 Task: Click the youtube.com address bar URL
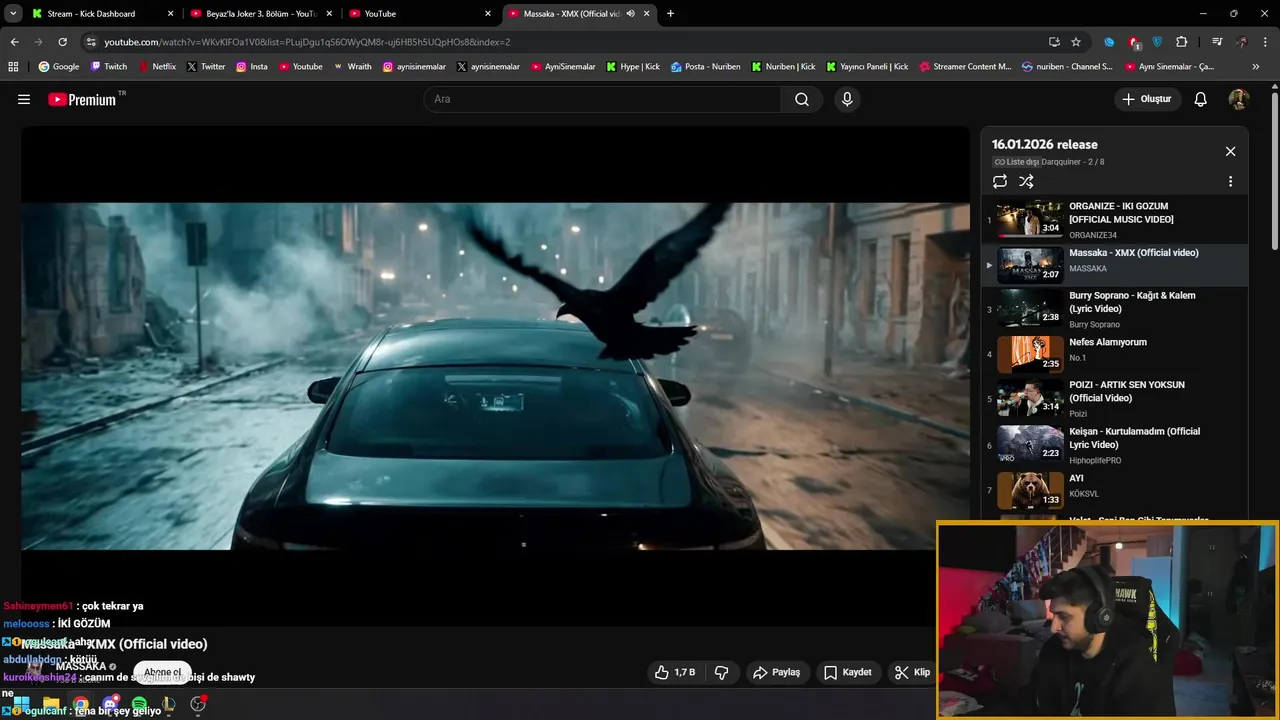307,42
